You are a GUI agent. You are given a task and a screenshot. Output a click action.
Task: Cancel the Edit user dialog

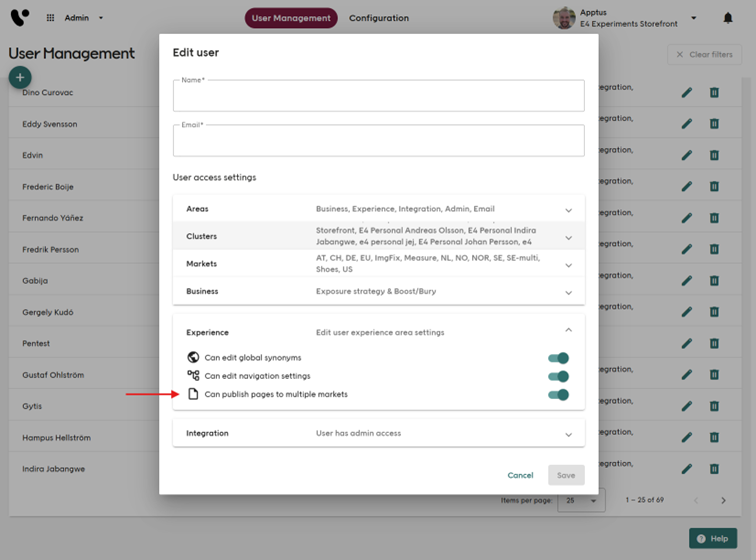(x=520, y=475)
